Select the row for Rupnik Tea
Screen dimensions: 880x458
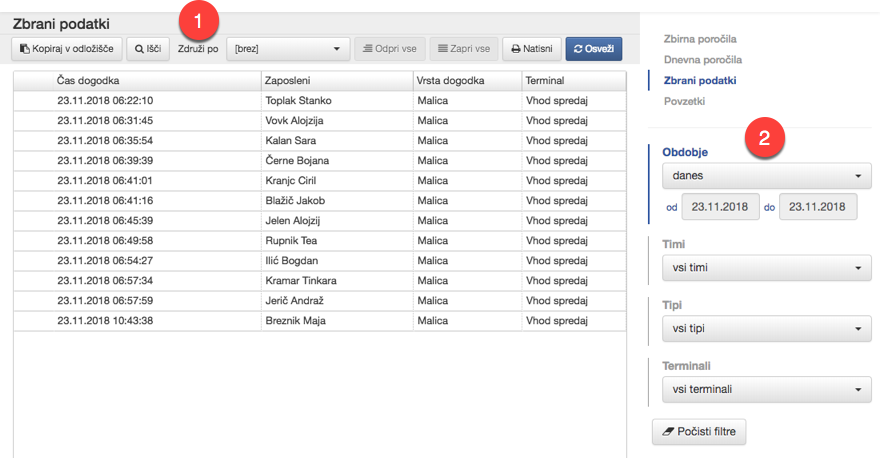click(320, 241)
